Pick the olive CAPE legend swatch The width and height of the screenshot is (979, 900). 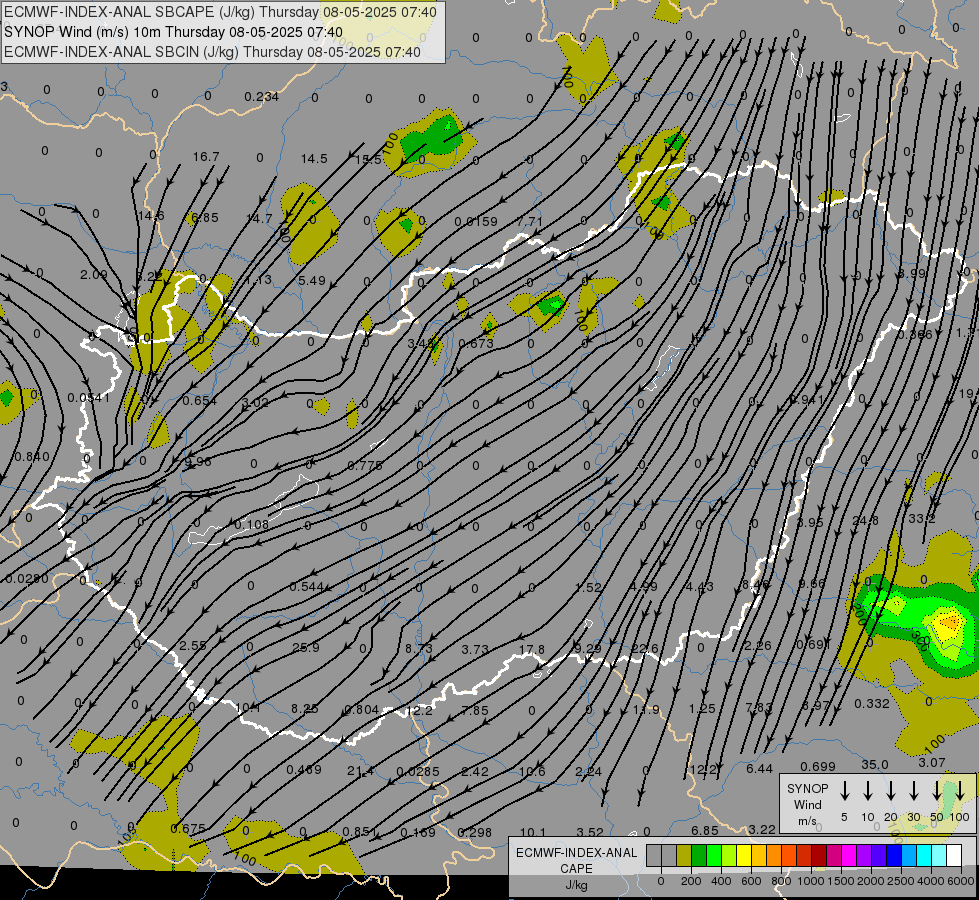[684, 855]
